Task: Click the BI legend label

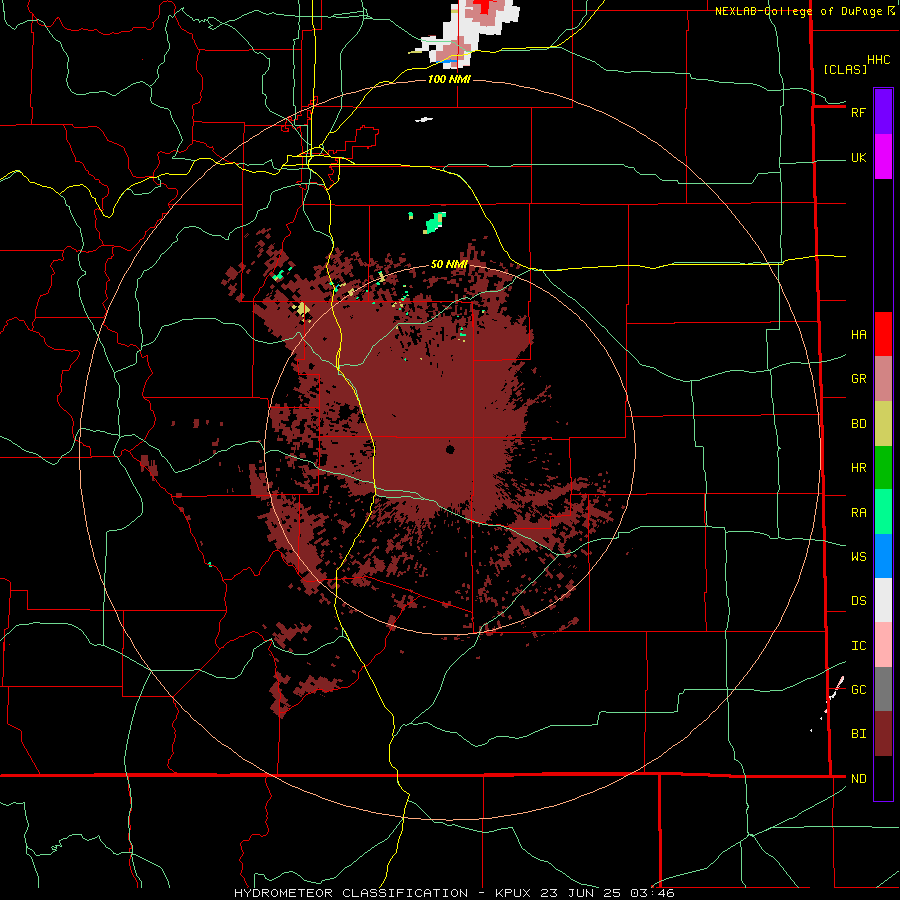Action: tap(858, 734)
